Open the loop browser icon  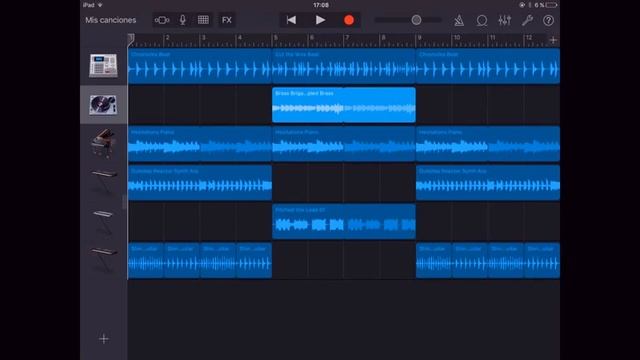click(x=482, y=20)
